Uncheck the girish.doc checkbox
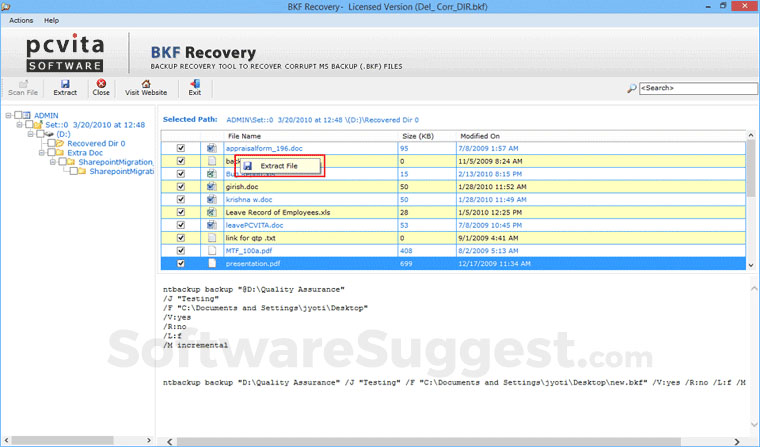 click(x=181, y=186)
